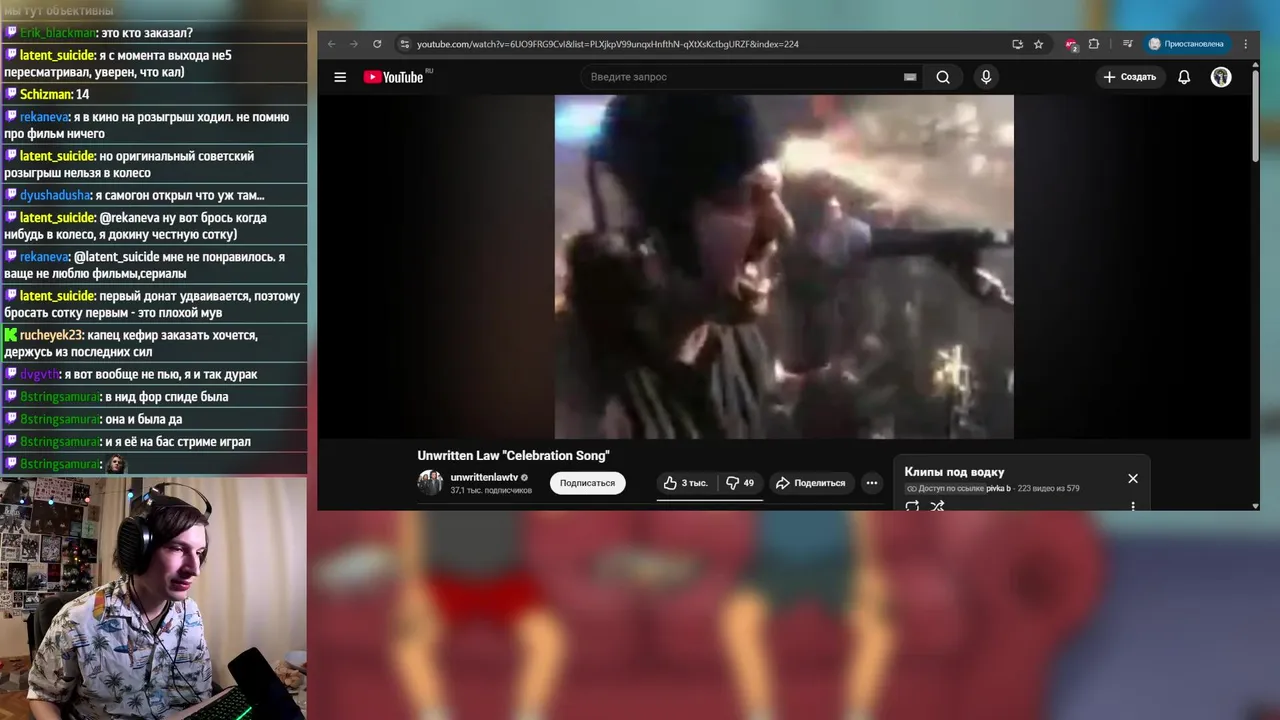The width and height of the screenshot is (1280, 720).
Task: Like the video showing 3 тыс.
Action: (x=686, y=483)
